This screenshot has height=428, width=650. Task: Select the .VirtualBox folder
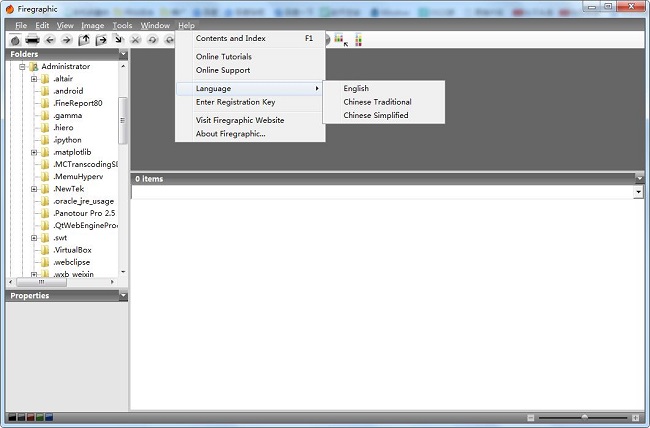click(x=73, y=250)
